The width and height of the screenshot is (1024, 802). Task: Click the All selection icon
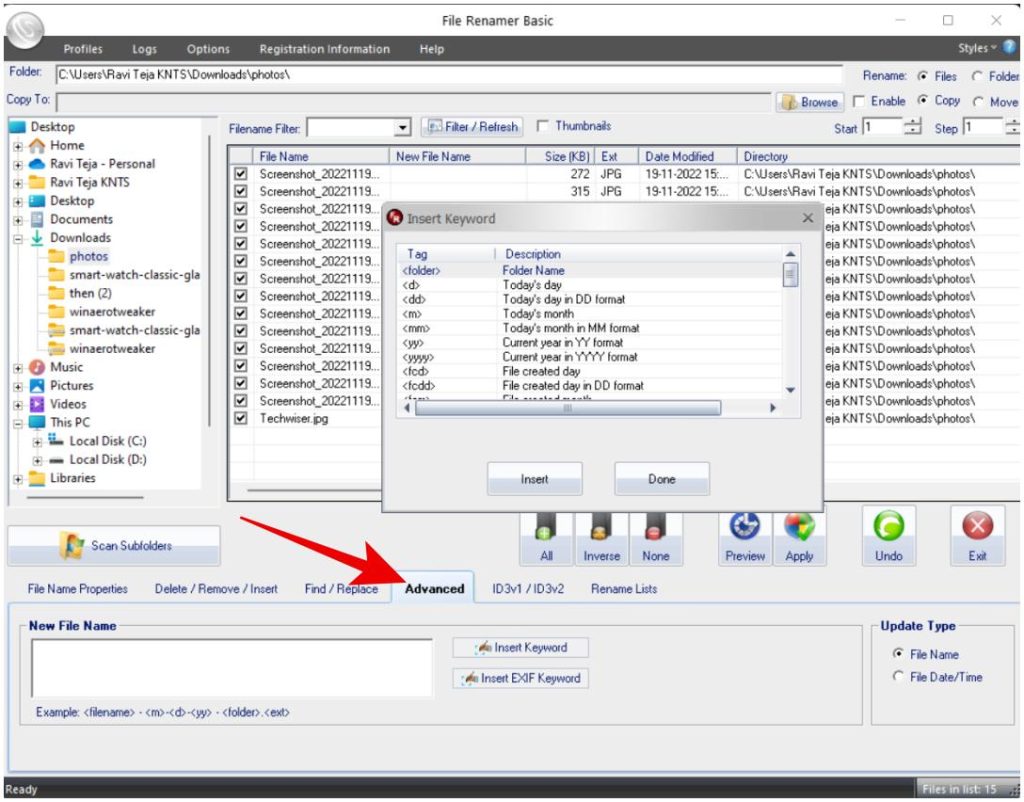click(546, 538)
